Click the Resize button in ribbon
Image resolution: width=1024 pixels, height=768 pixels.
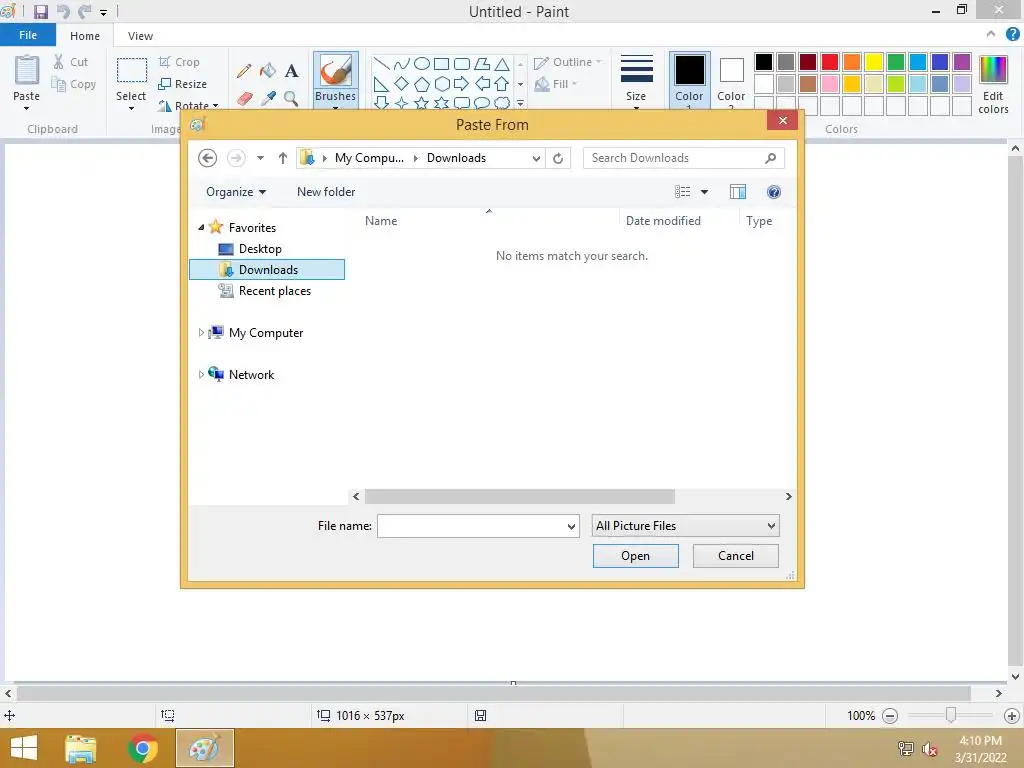click(x=183, y=84)
